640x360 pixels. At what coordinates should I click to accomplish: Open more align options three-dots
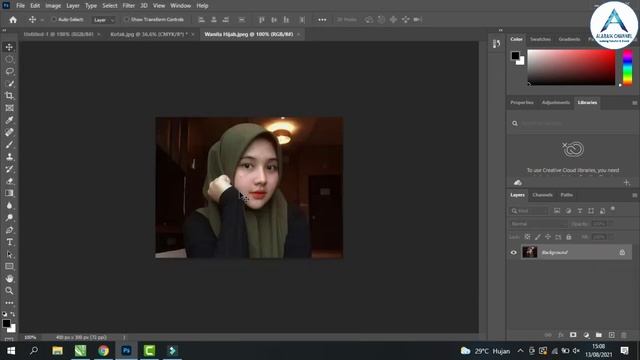coord(322,20)
